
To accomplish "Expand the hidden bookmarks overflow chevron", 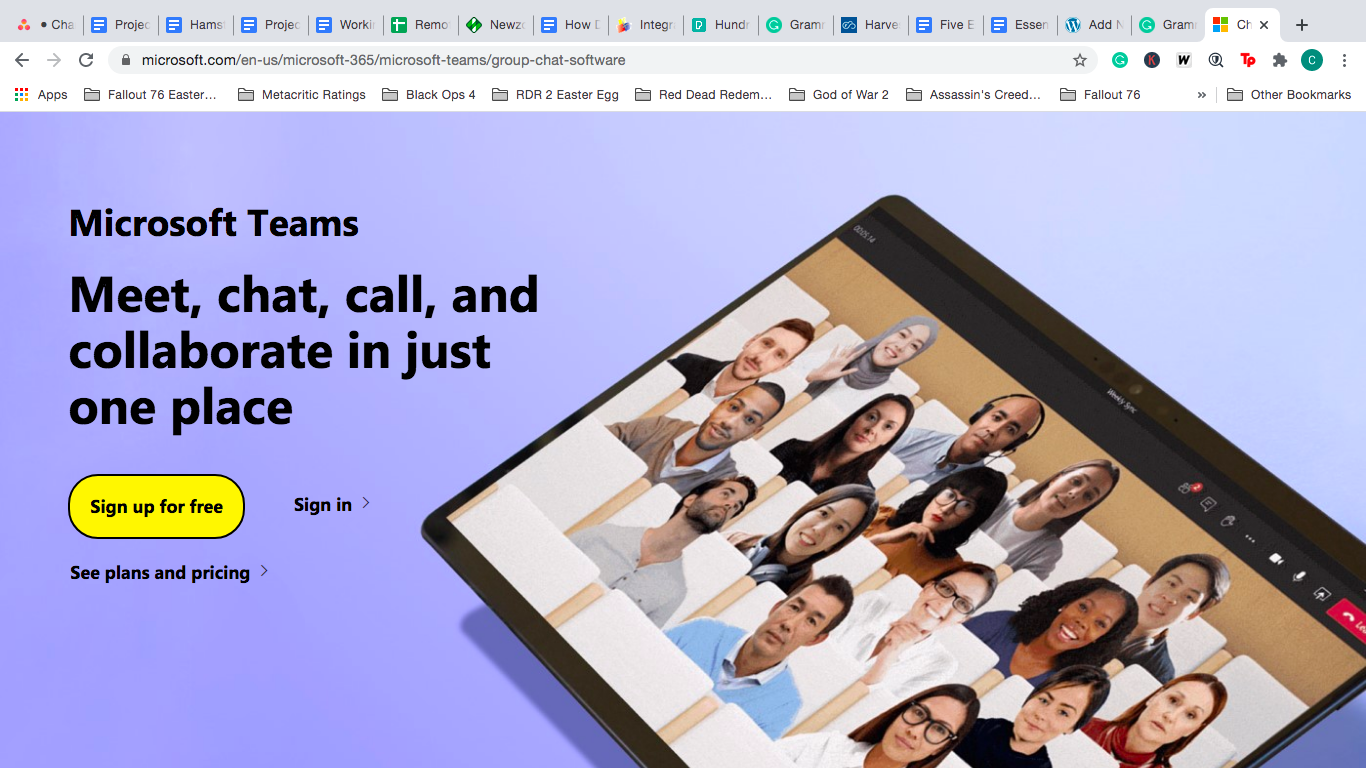I will point(1201,95).
